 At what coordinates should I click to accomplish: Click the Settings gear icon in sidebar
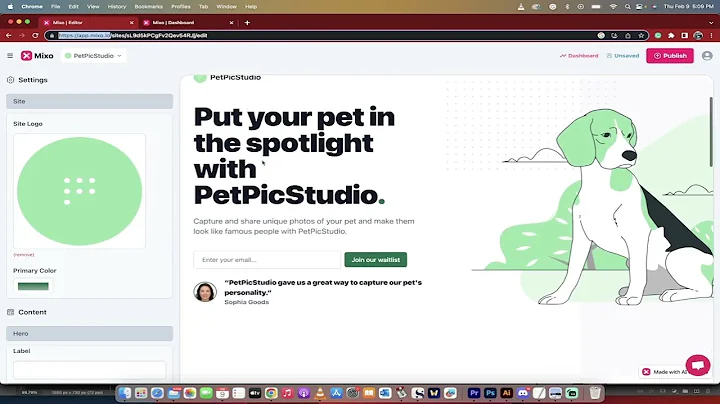pyautogui.click(x=11, y=80)
